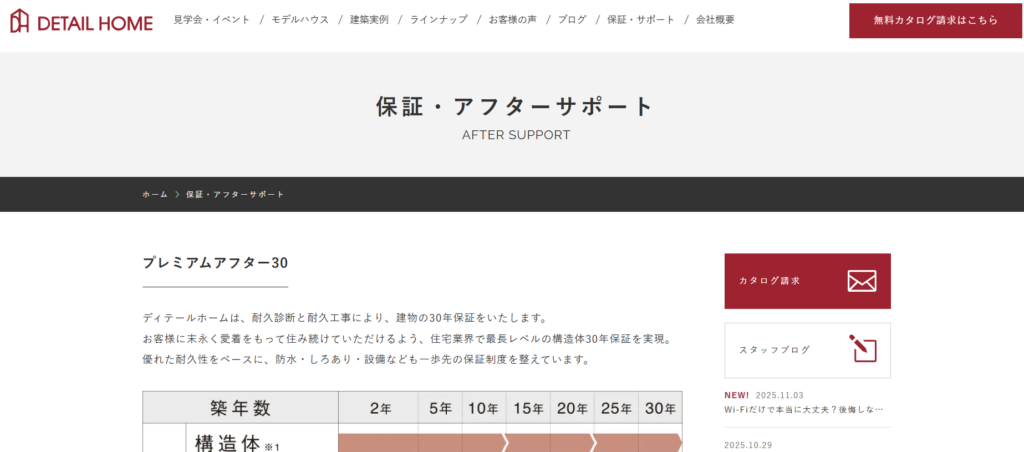Follow the ホーム breadcrumb link
The image size is (1024, 452).
(x=155, y=194)
